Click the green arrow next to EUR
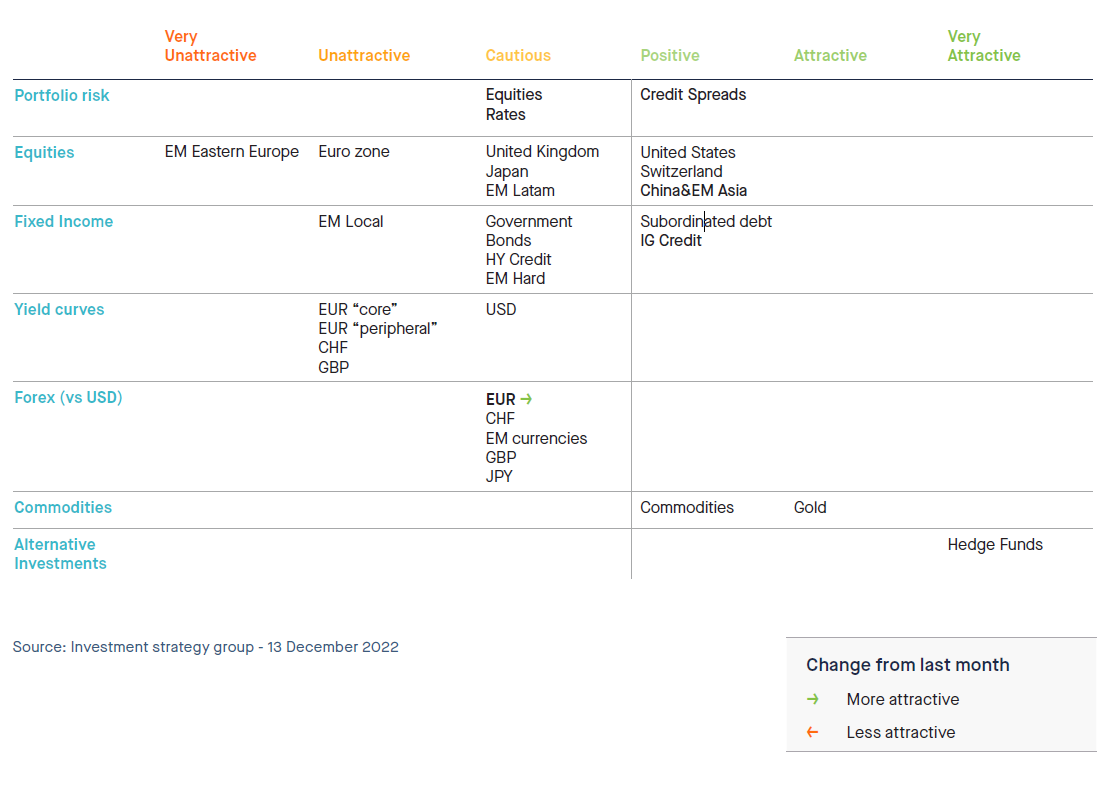1120x787 pixels. coord(526,399)
